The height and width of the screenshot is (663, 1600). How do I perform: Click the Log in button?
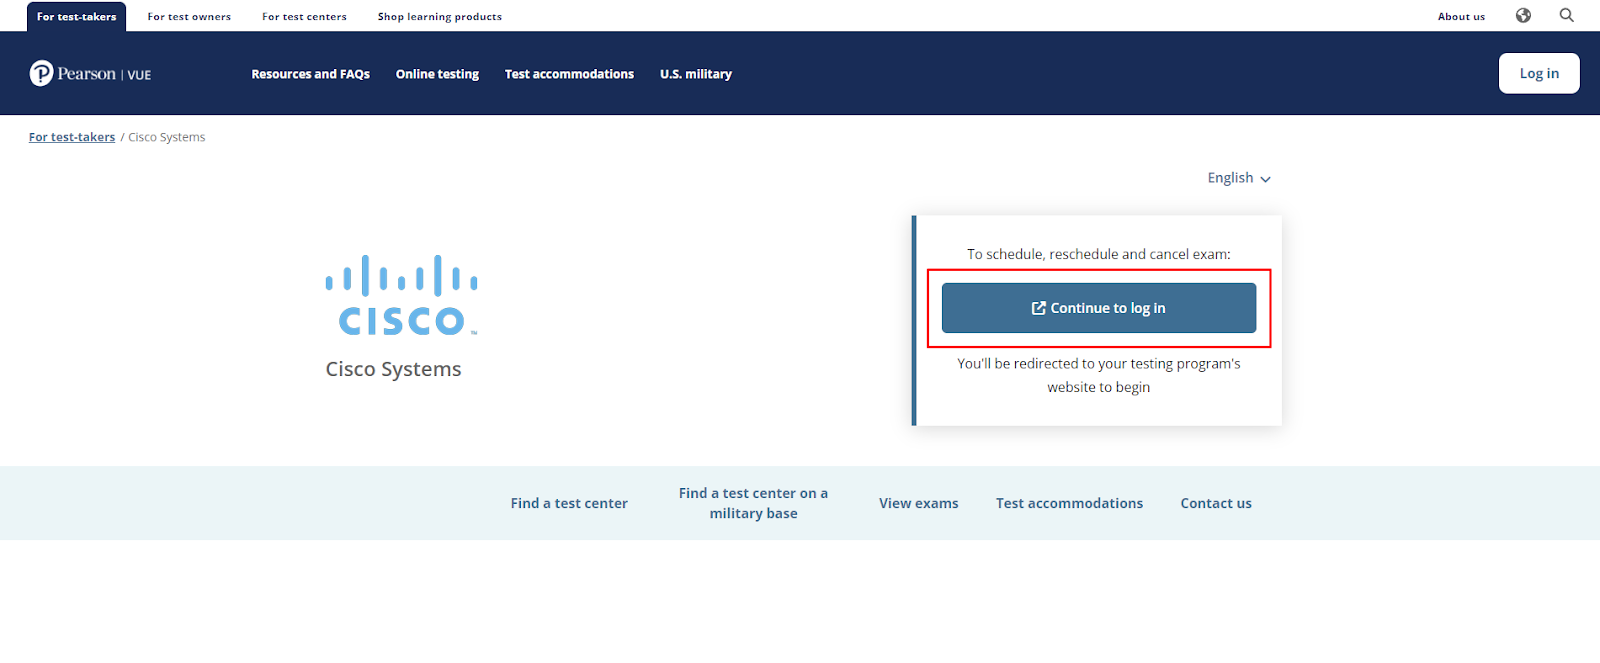click(x=1539, y=73)
